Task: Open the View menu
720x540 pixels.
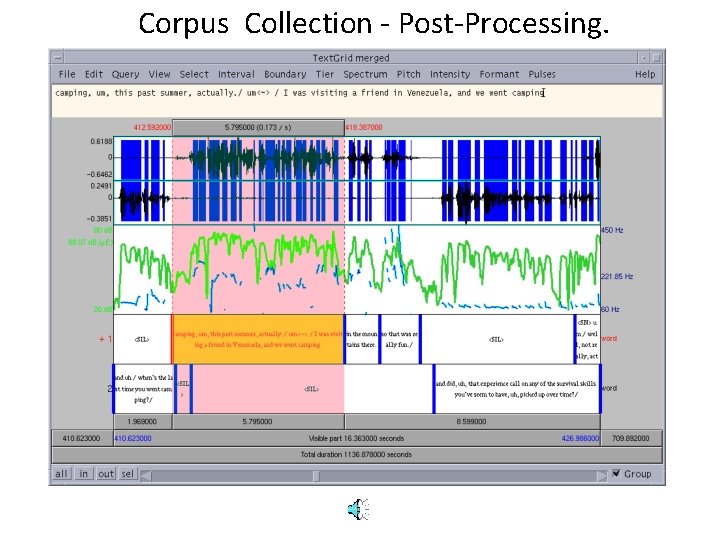Action: point(159,74)
